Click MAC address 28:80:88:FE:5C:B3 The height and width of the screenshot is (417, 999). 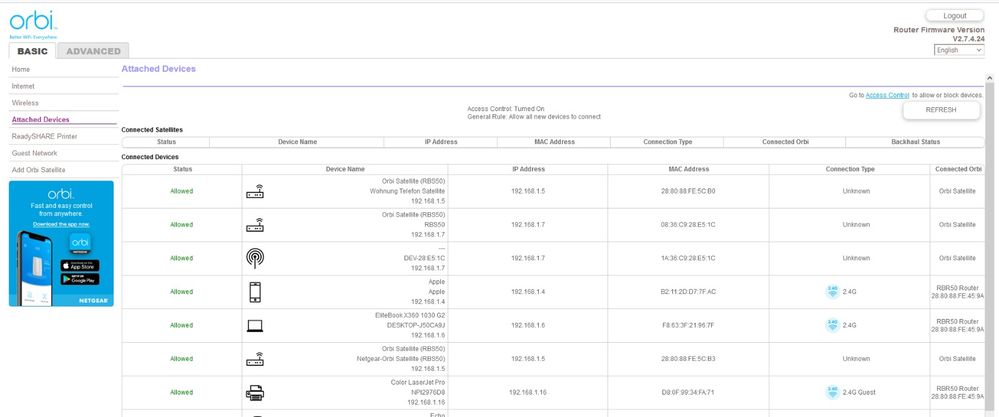click(688, 359)
